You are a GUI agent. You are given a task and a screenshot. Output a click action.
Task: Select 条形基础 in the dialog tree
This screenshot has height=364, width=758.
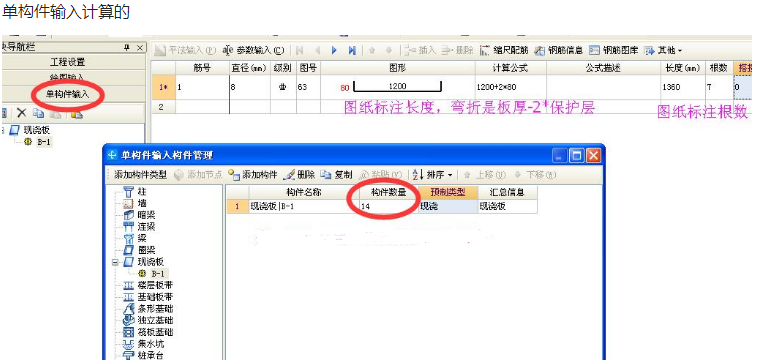[149, 308]
